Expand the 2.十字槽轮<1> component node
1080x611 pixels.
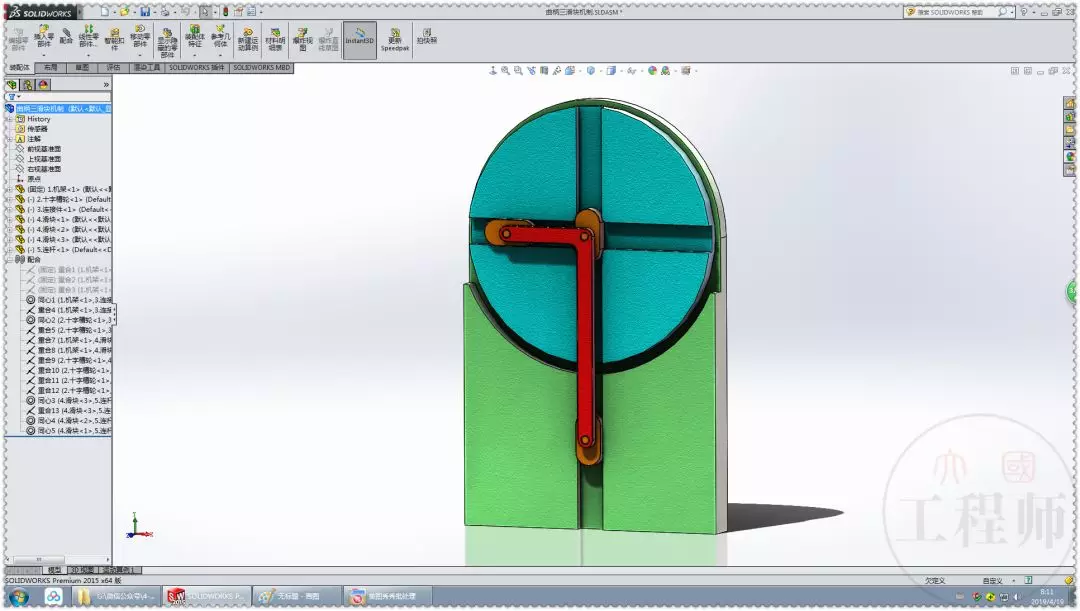click(x=9, y=199)
